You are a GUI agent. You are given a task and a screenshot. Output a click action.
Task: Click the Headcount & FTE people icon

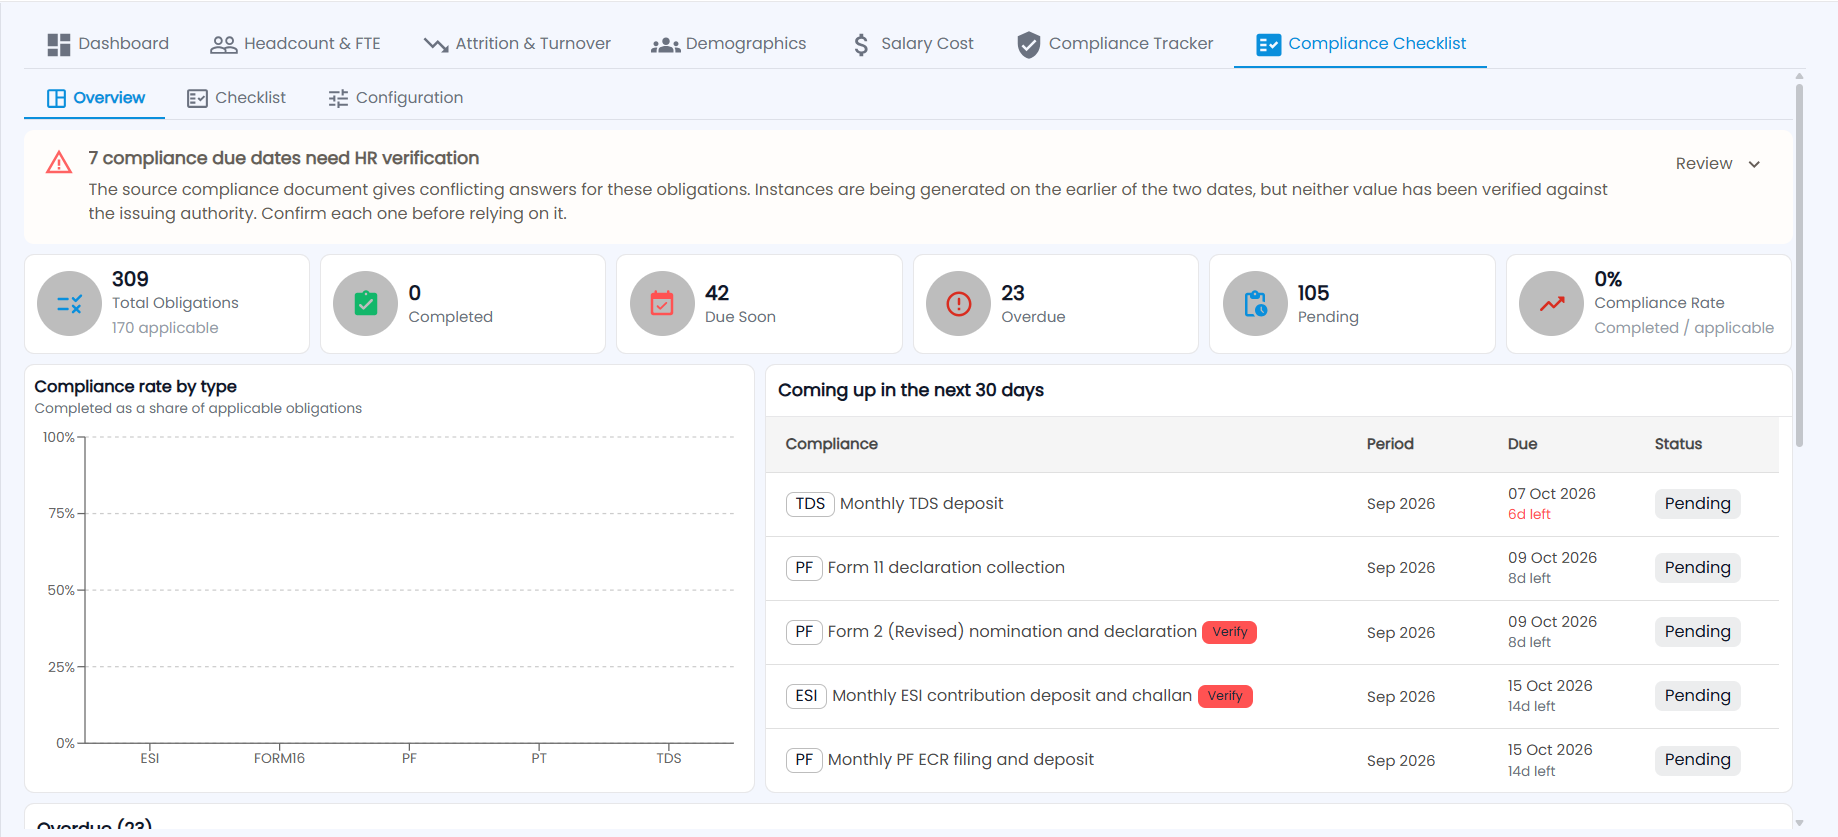click(x=223, y=44)
